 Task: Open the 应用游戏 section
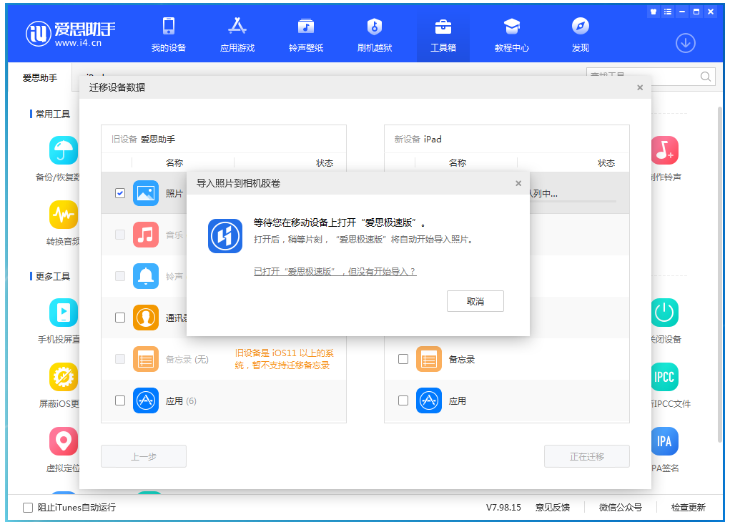pos(237,35)
